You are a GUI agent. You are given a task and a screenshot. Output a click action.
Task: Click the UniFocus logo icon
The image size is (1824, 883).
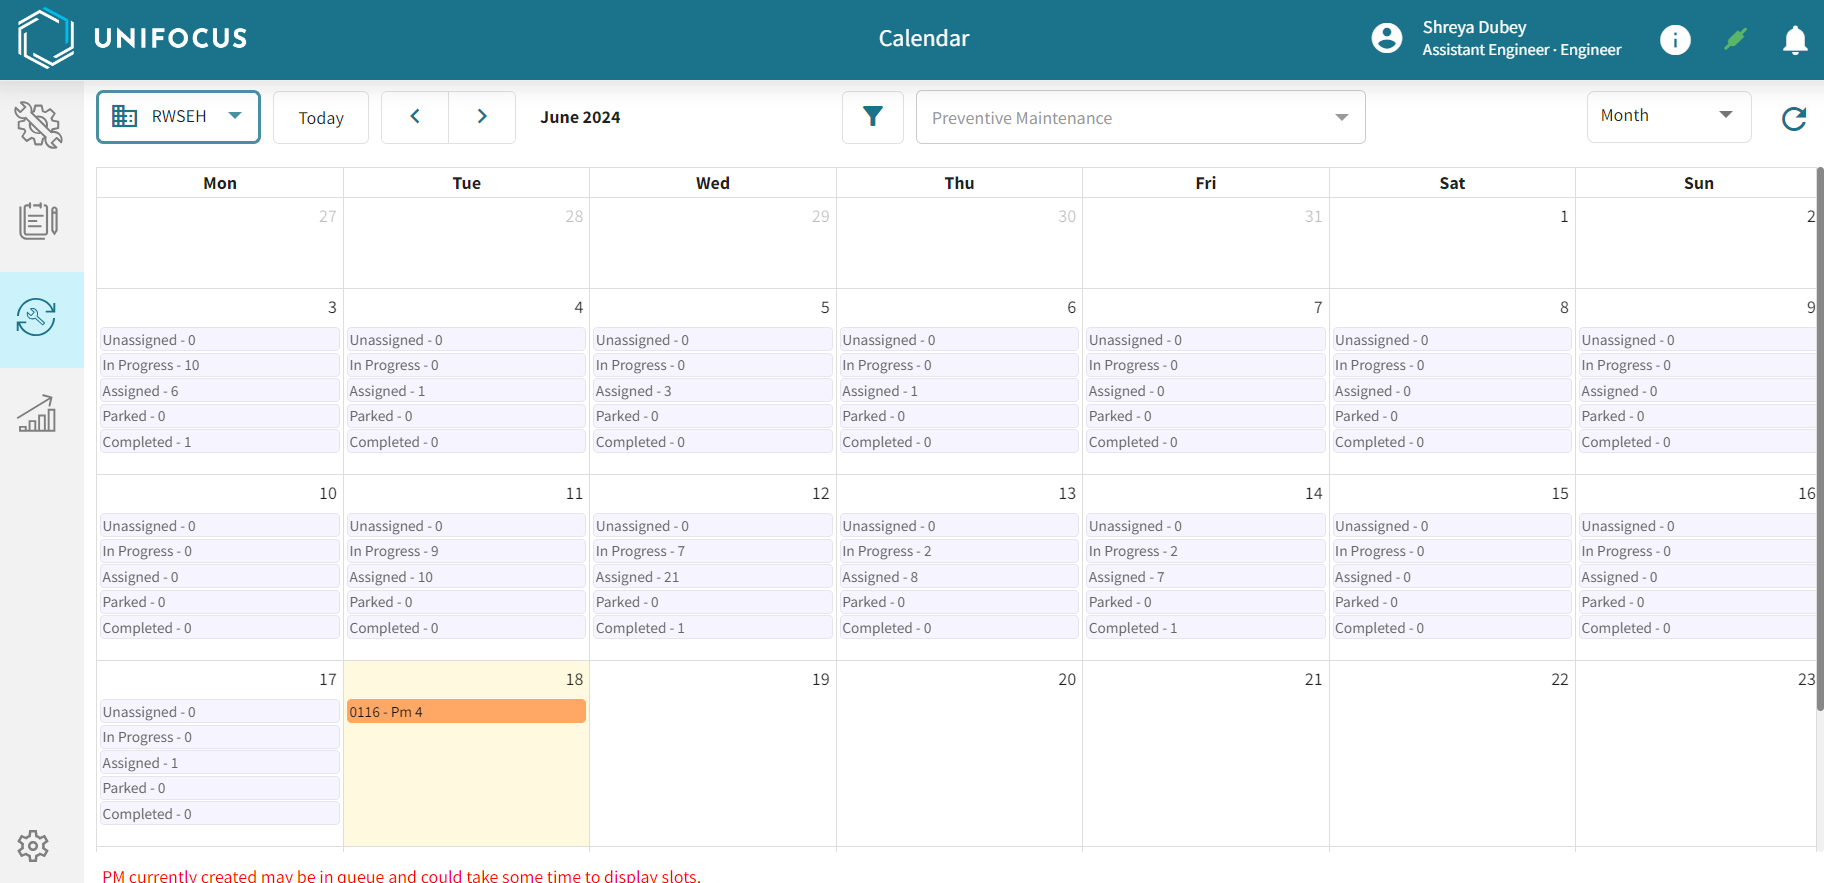click(46, 38)
